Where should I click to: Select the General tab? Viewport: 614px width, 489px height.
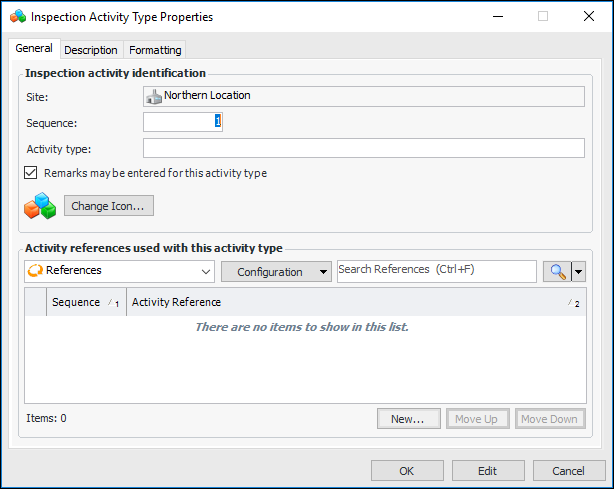pos(34,49)
